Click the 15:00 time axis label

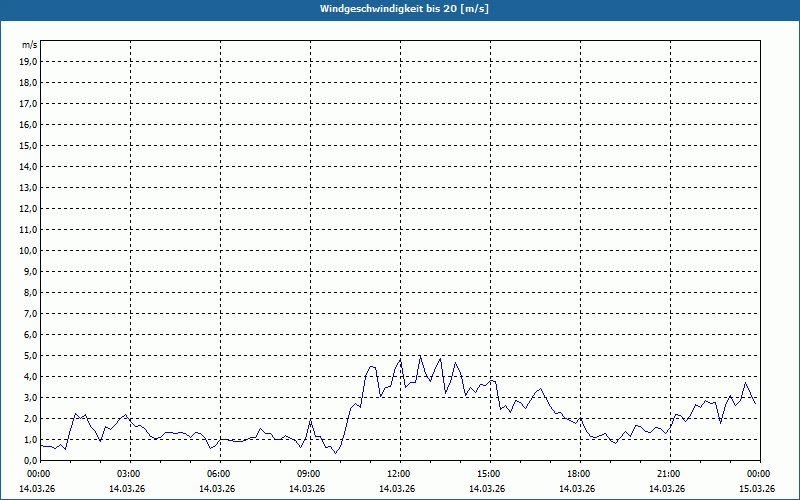(x=489, y=473)
